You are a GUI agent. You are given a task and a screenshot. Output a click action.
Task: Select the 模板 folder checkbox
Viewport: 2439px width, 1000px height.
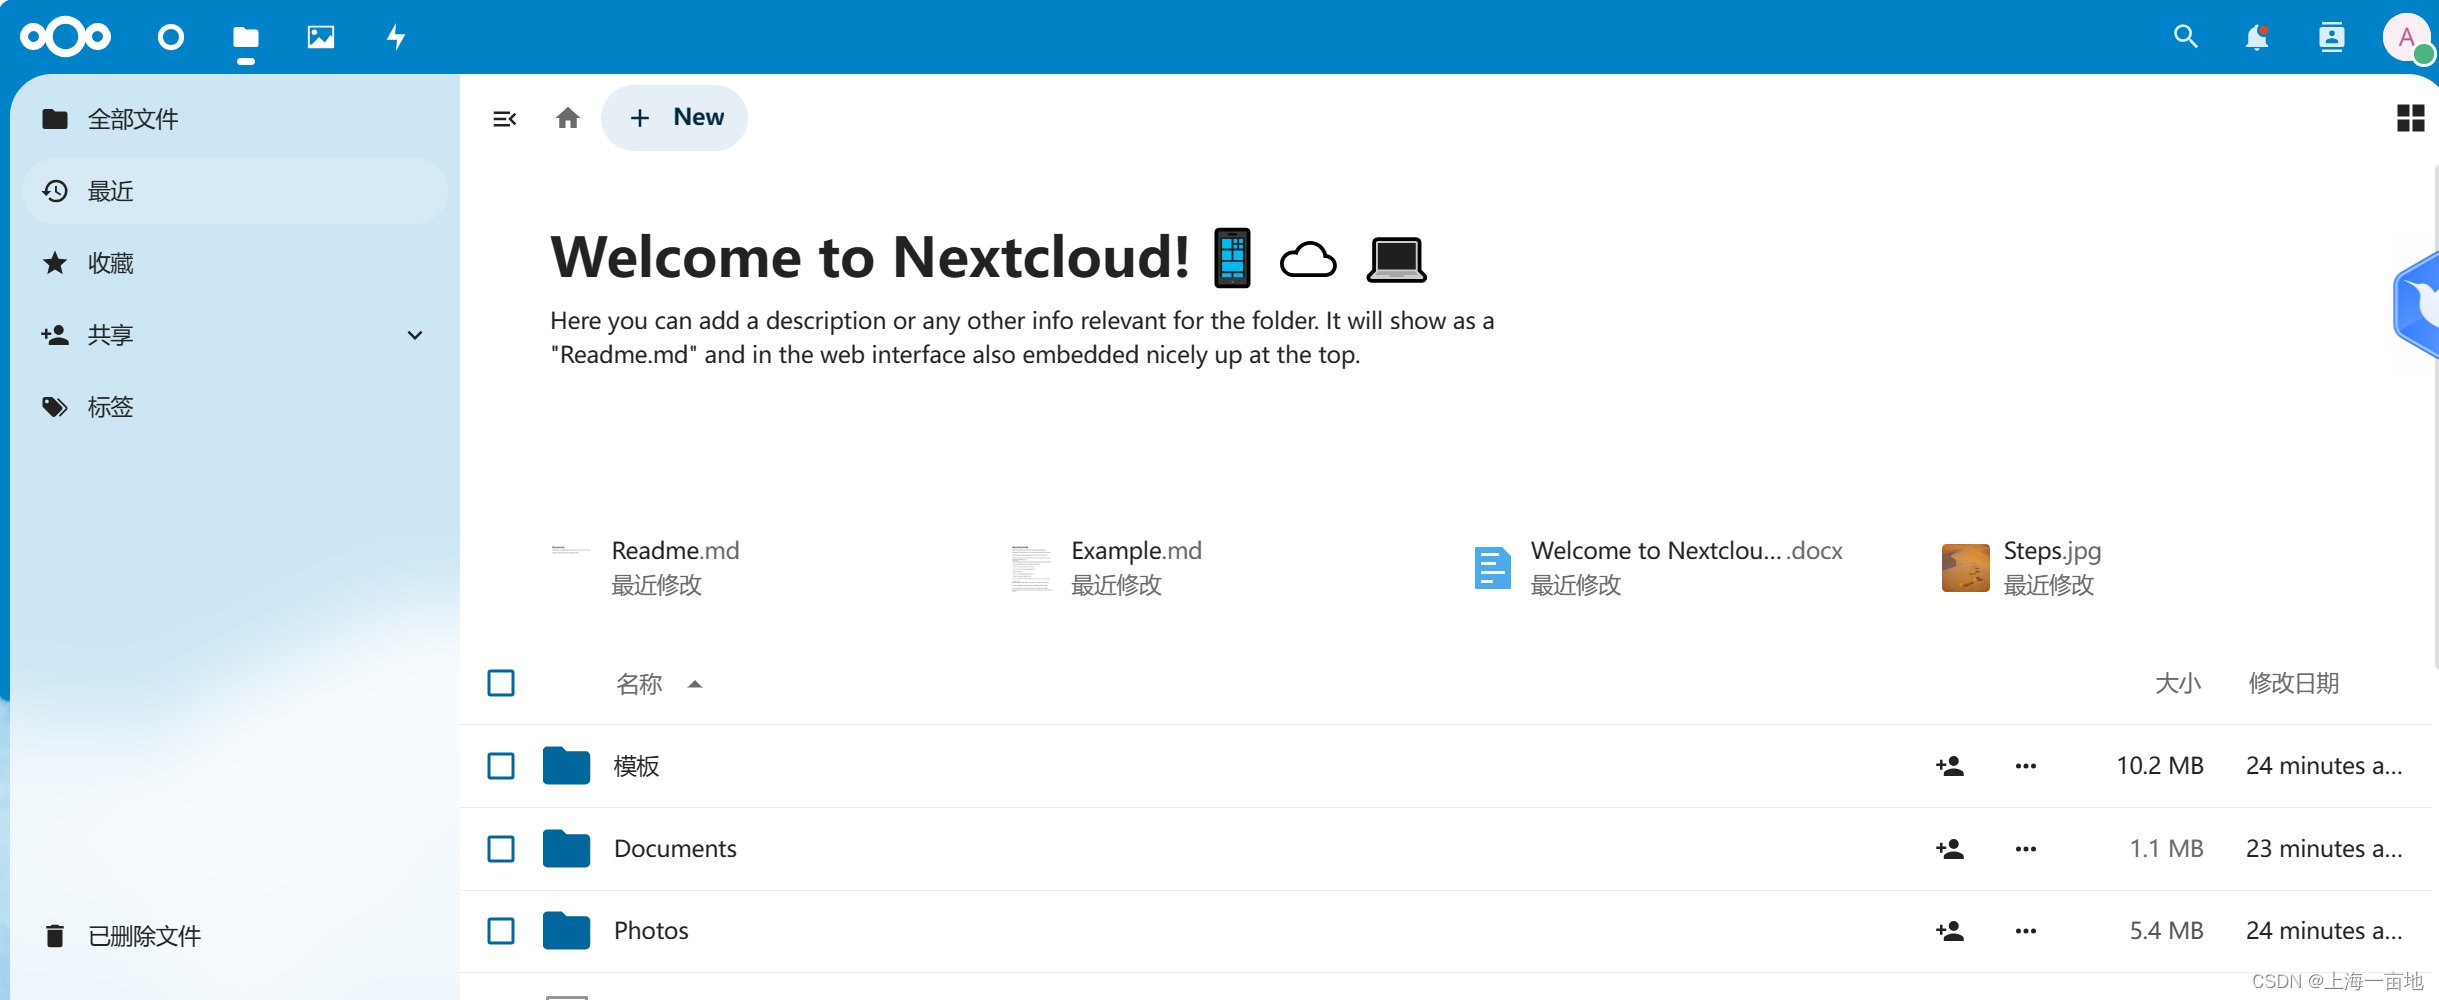(501, 766)
